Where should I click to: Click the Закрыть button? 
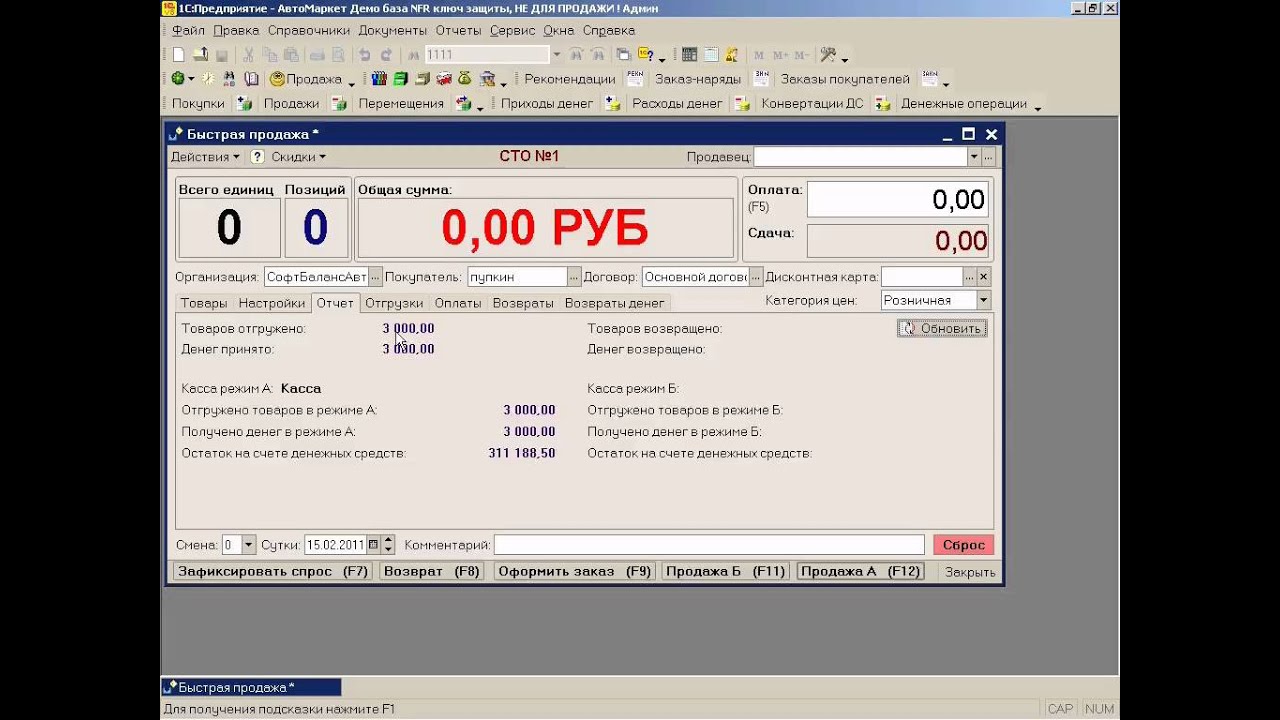970,572
